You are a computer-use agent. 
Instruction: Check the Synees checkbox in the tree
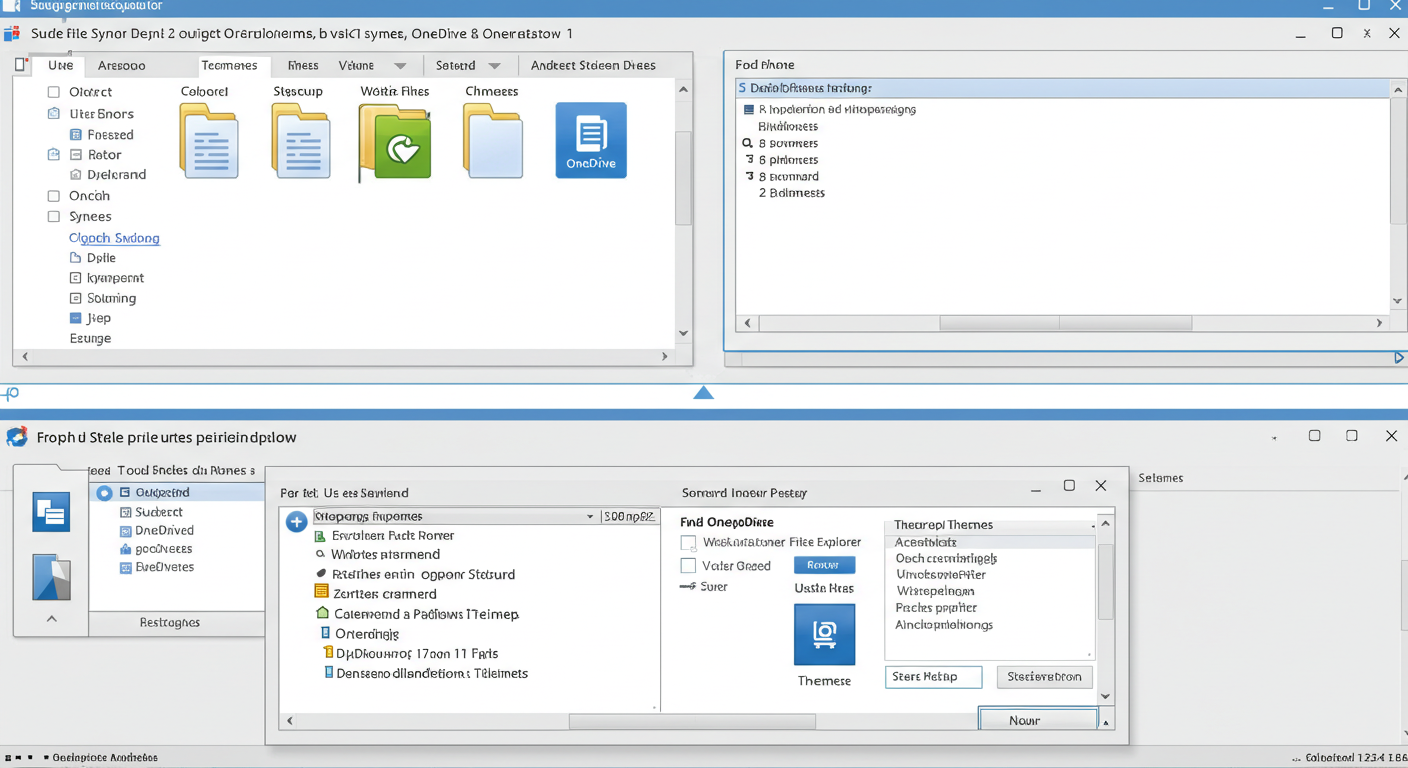coord(53,216)
